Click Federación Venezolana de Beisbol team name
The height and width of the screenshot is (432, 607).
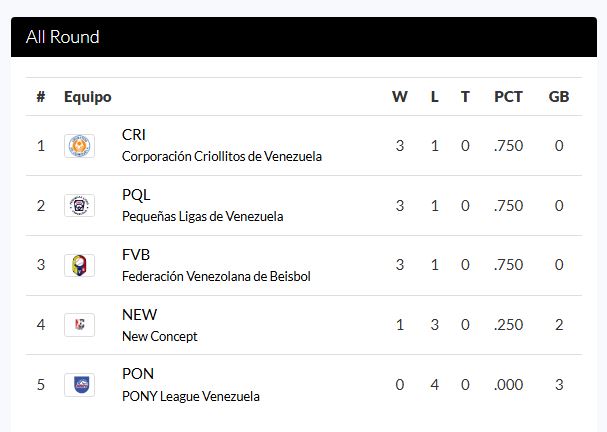pyautogui.click(x=216, y=276)
